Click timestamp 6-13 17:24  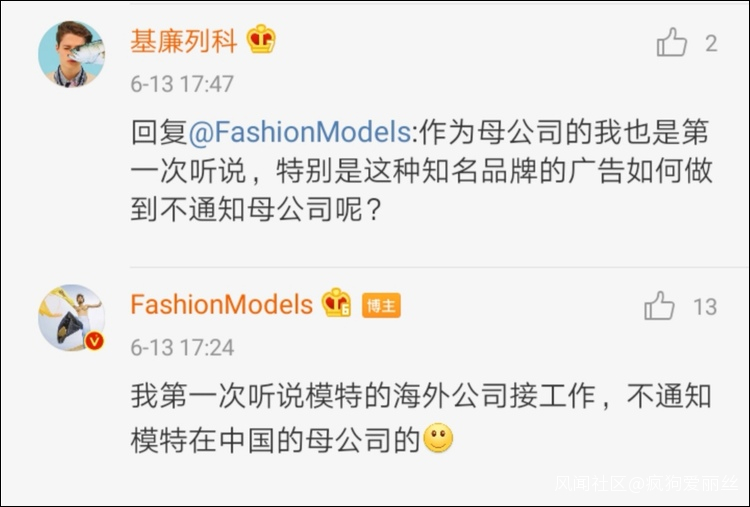tap(182, 348)
